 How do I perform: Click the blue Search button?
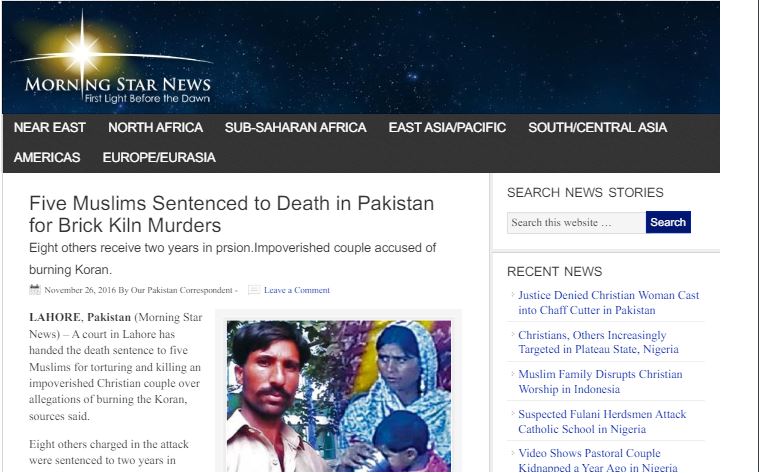[668, 222]
